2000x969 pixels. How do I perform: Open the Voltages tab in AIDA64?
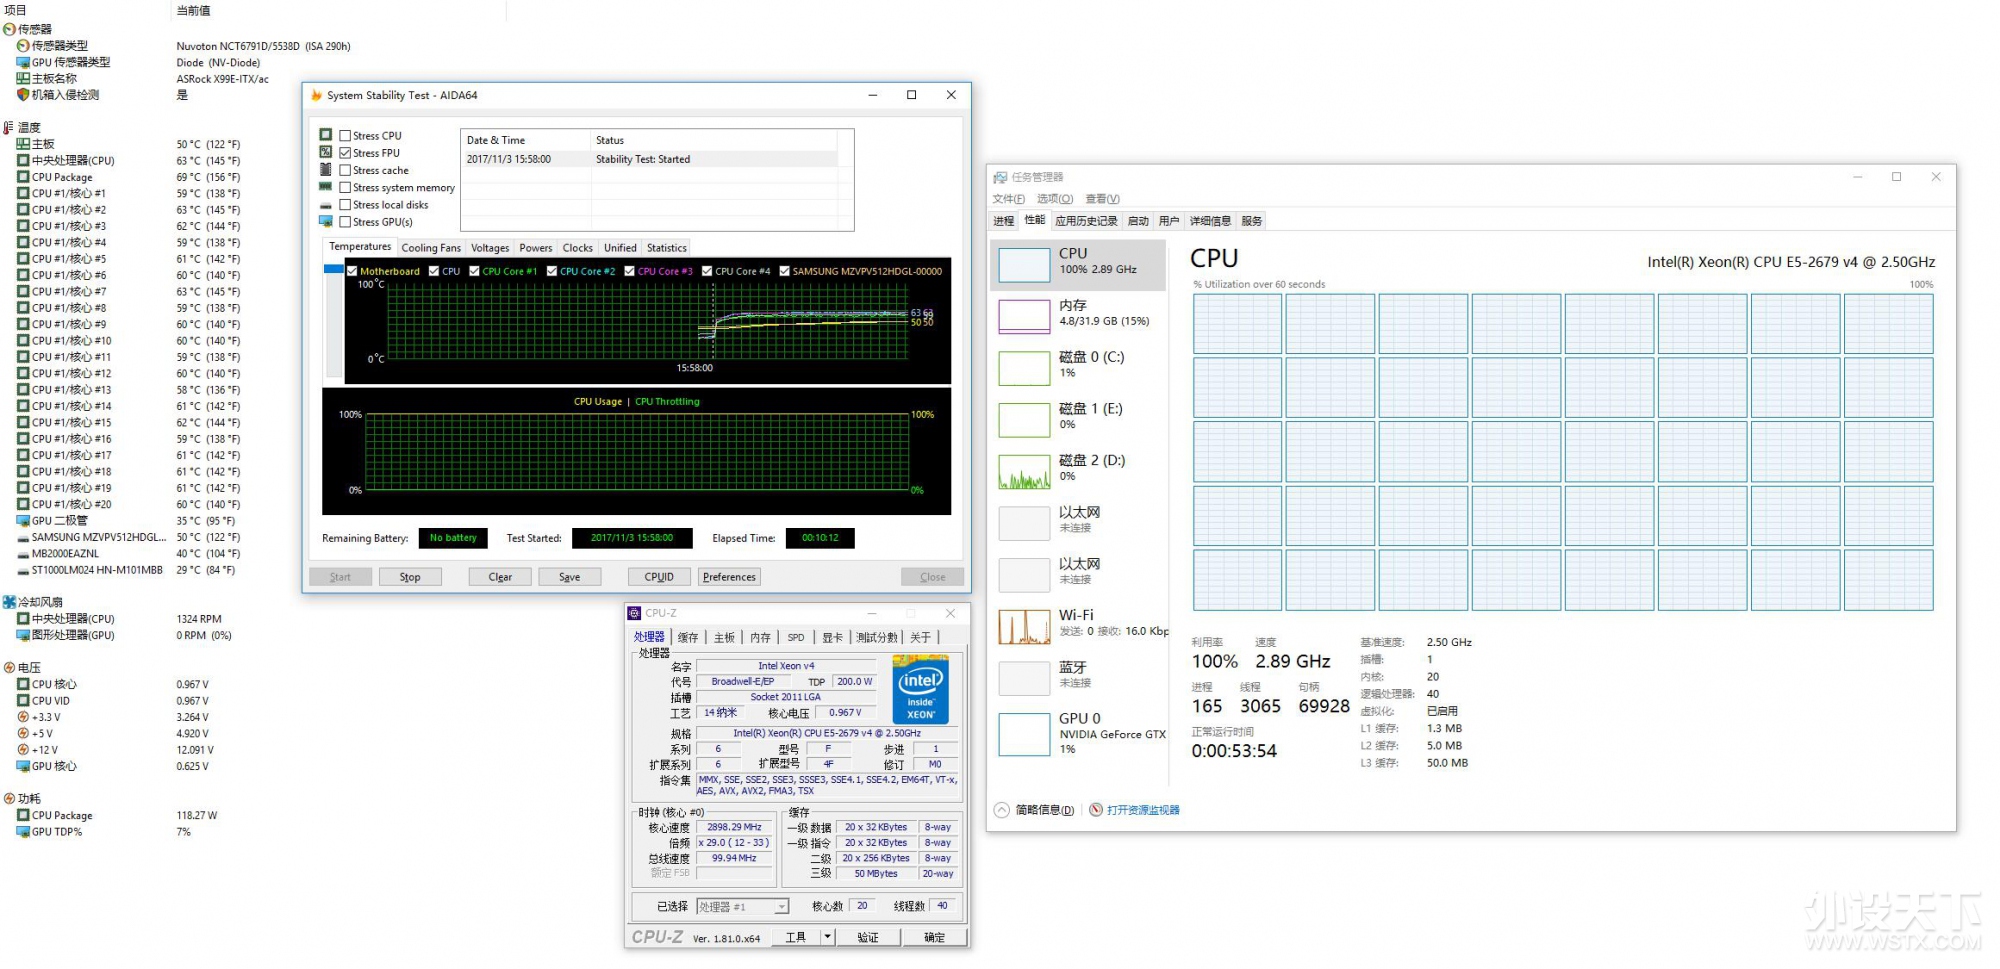point(490,248)
